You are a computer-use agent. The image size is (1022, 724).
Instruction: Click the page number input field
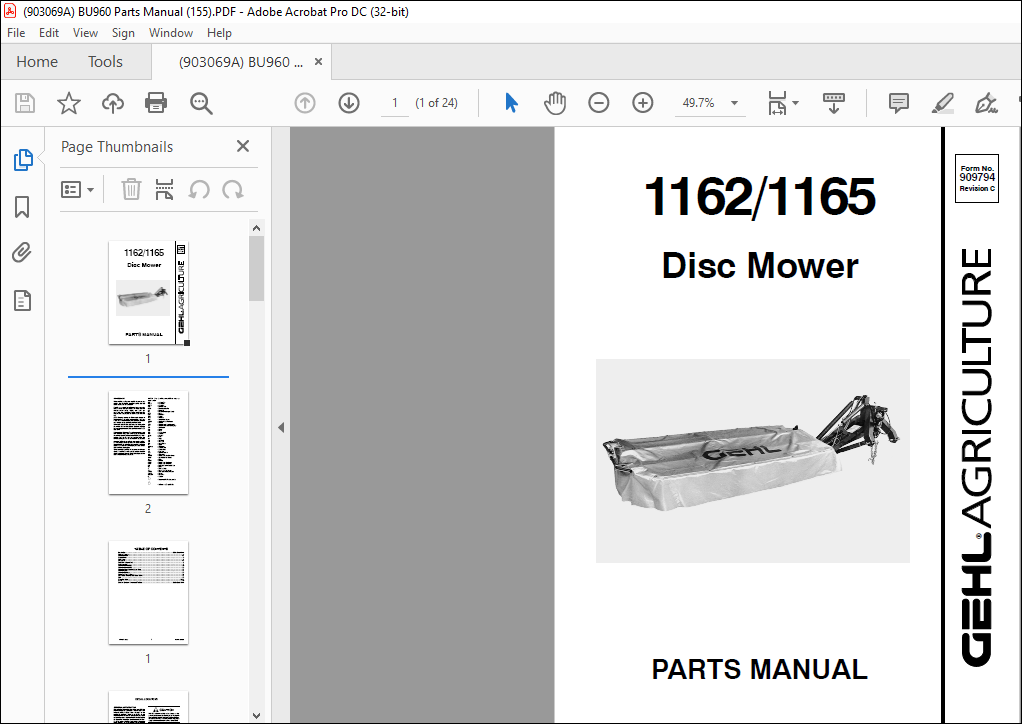394,103
